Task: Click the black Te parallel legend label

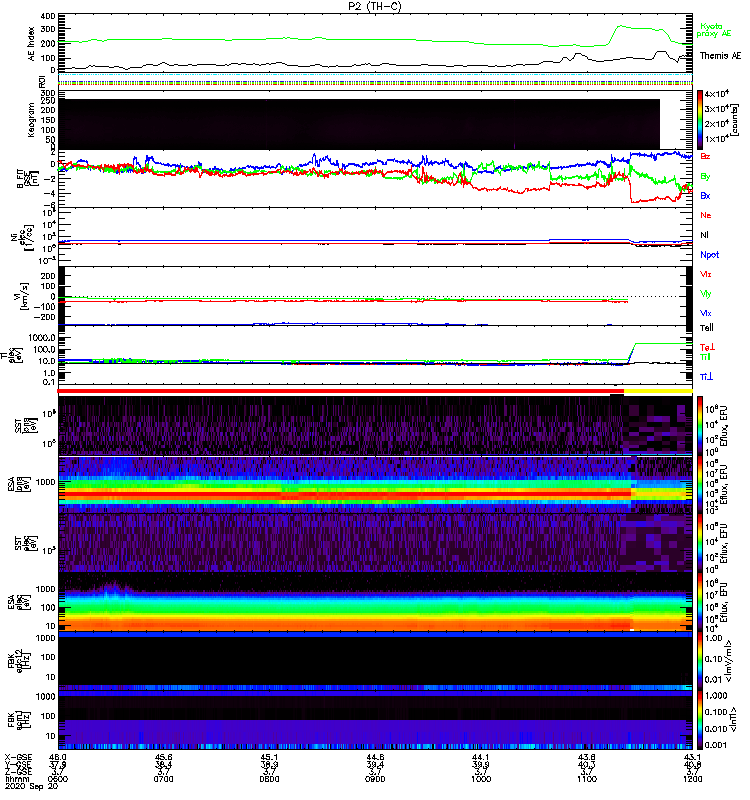Action: pyautogui.click(x=707, y=328)
